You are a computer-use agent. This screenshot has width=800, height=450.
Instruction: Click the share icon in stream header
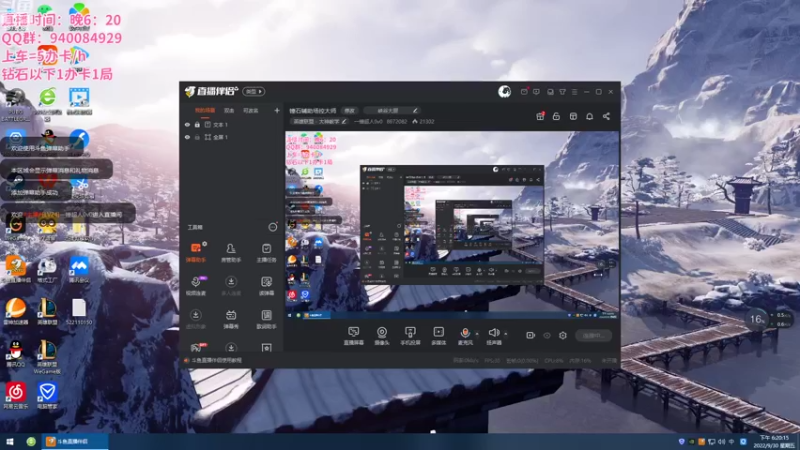point(606,116)
